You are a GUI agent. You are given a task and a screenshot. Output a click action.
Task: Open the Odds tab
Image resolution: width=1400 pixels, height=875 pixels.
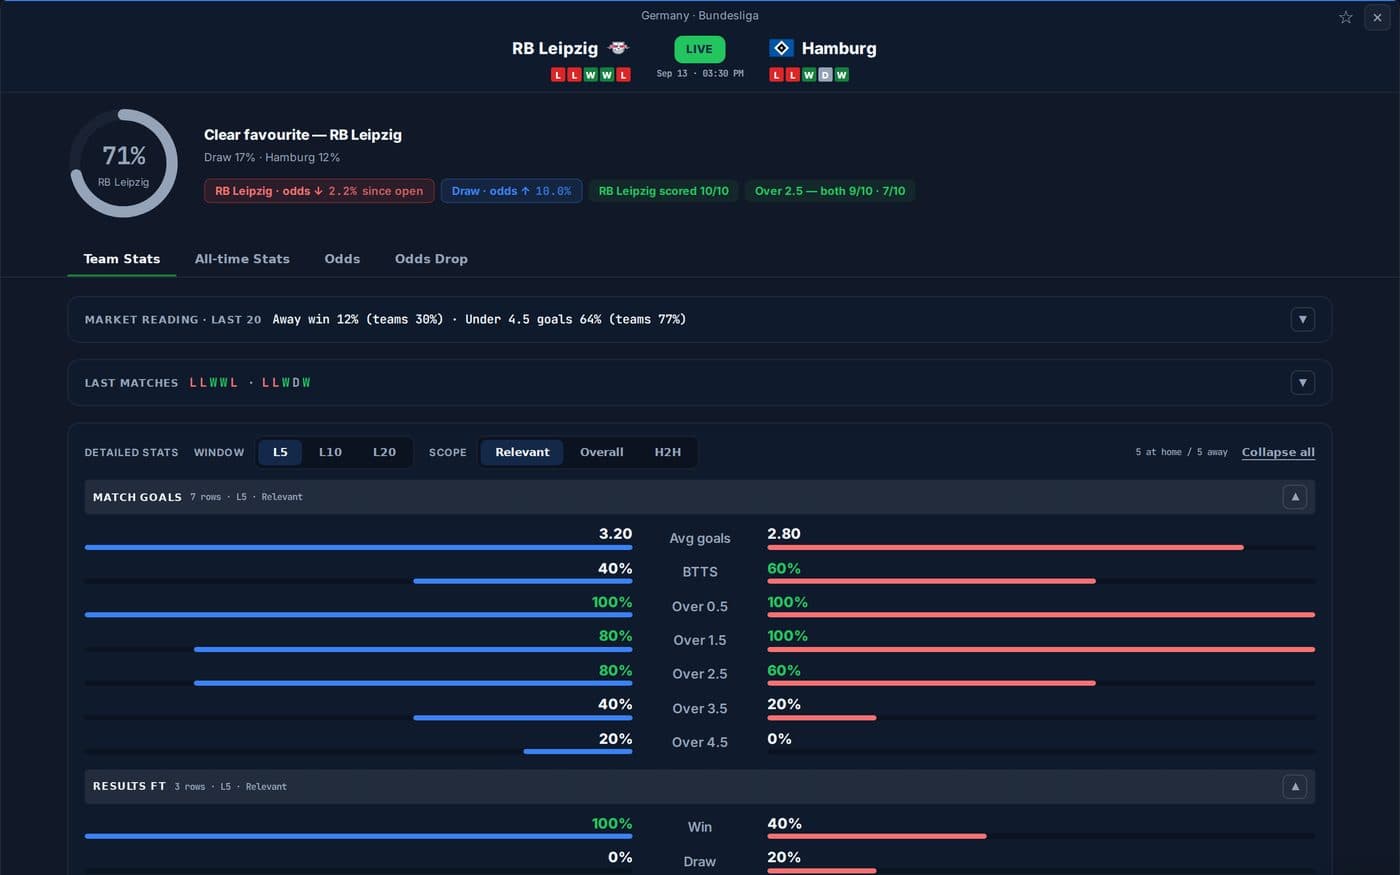[x=342, y=259]
